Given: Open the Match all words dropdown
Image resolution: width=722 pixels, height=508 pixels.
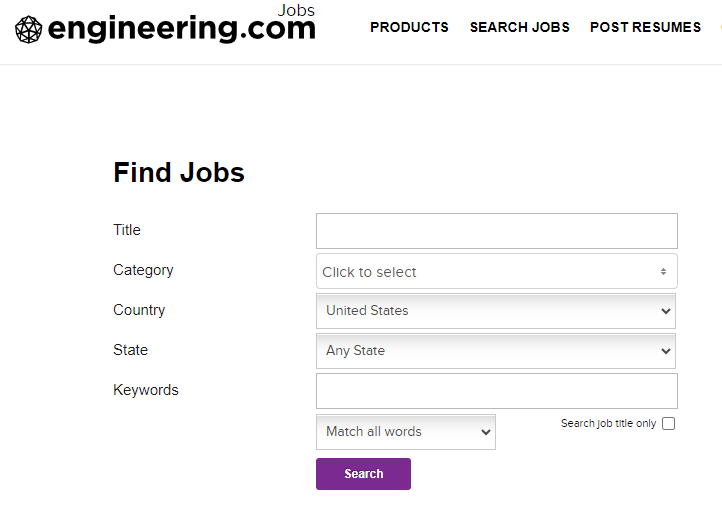Looking at the screenshot, I should [406, 432].
